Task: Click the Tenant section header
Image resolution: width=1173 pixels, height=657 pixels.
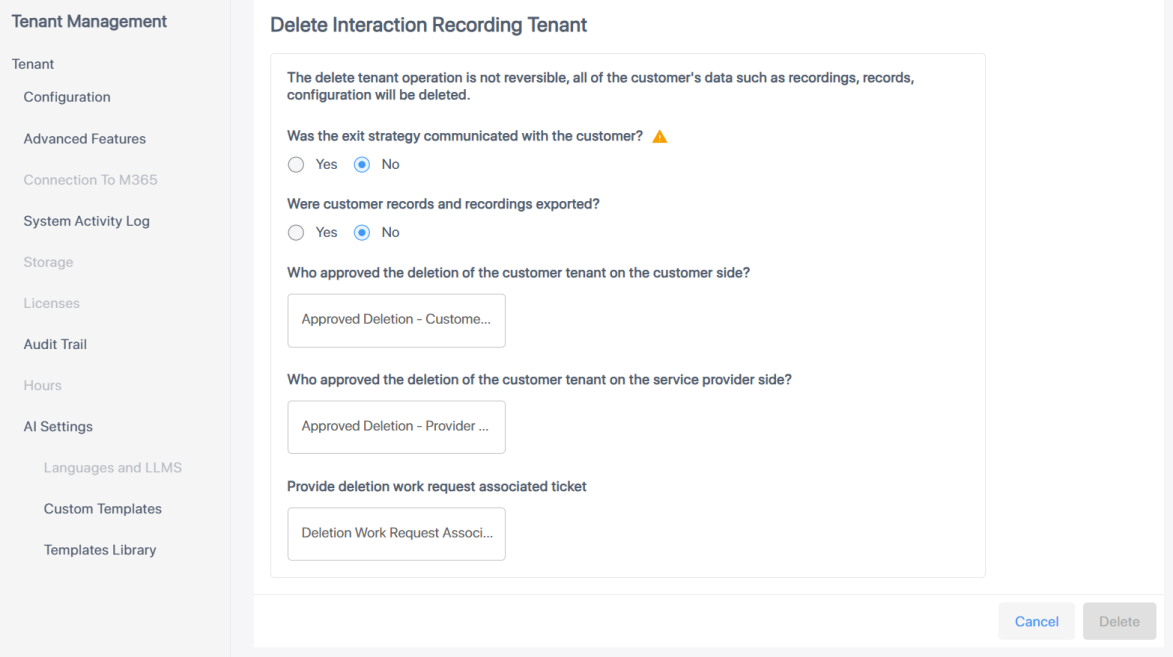Action: pos(33,64)
